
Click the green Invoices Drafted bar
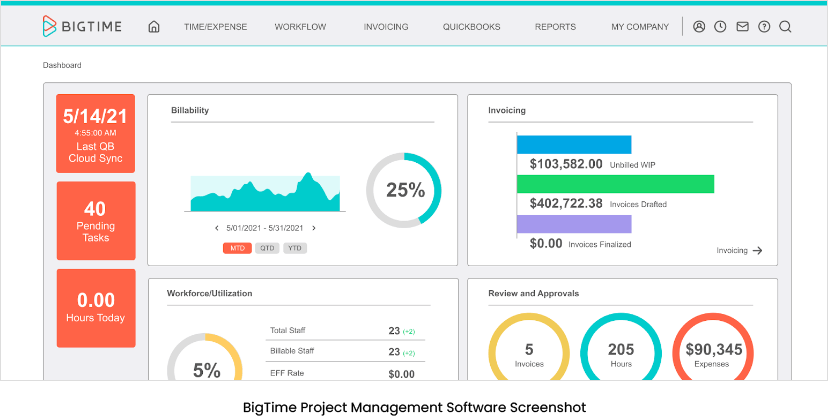[615, 184]
